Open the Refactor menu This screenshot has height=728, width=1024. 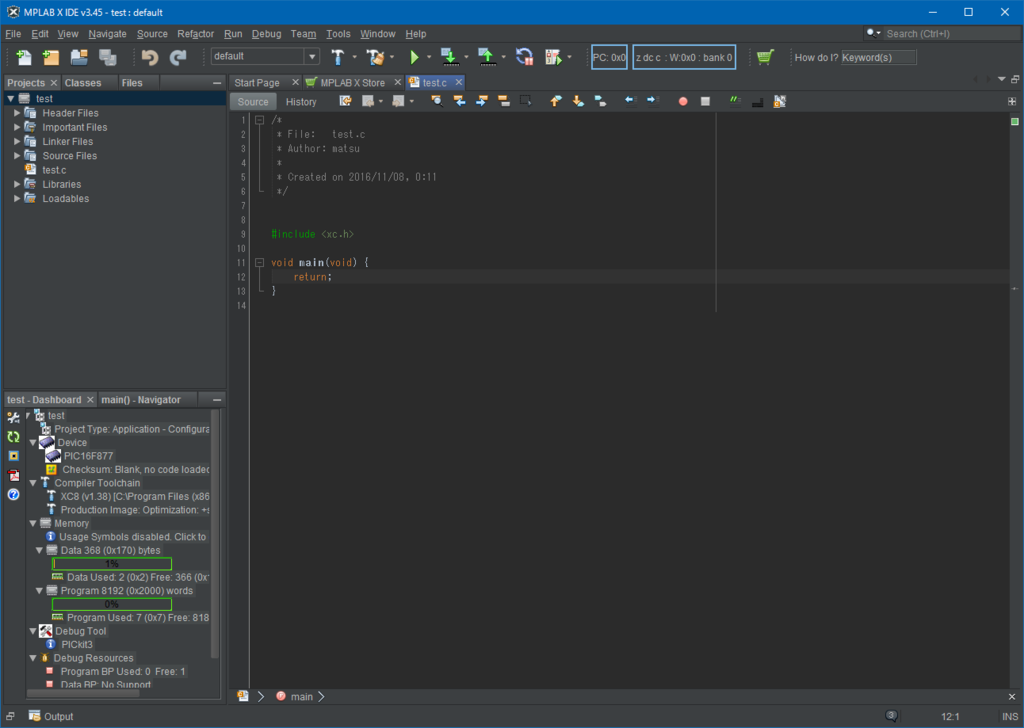coord(195,34)
